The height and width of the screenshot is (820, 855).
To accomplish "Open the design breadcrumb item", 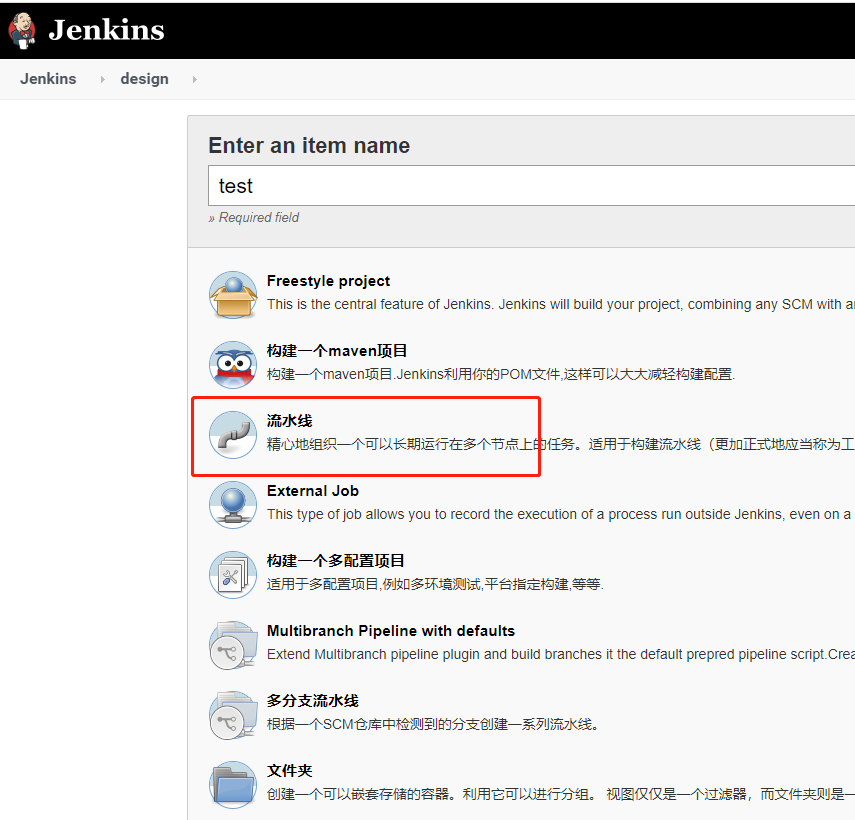I will pyautogui.click(x=144, y=78).
